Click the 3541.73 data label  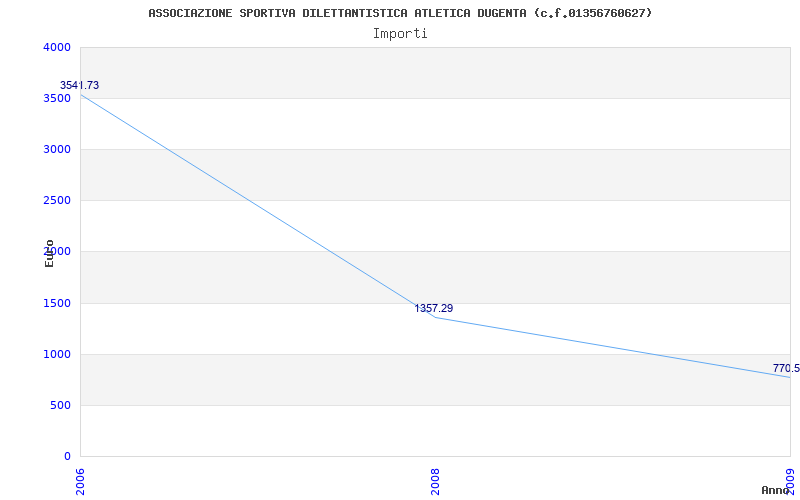point(80,85)
